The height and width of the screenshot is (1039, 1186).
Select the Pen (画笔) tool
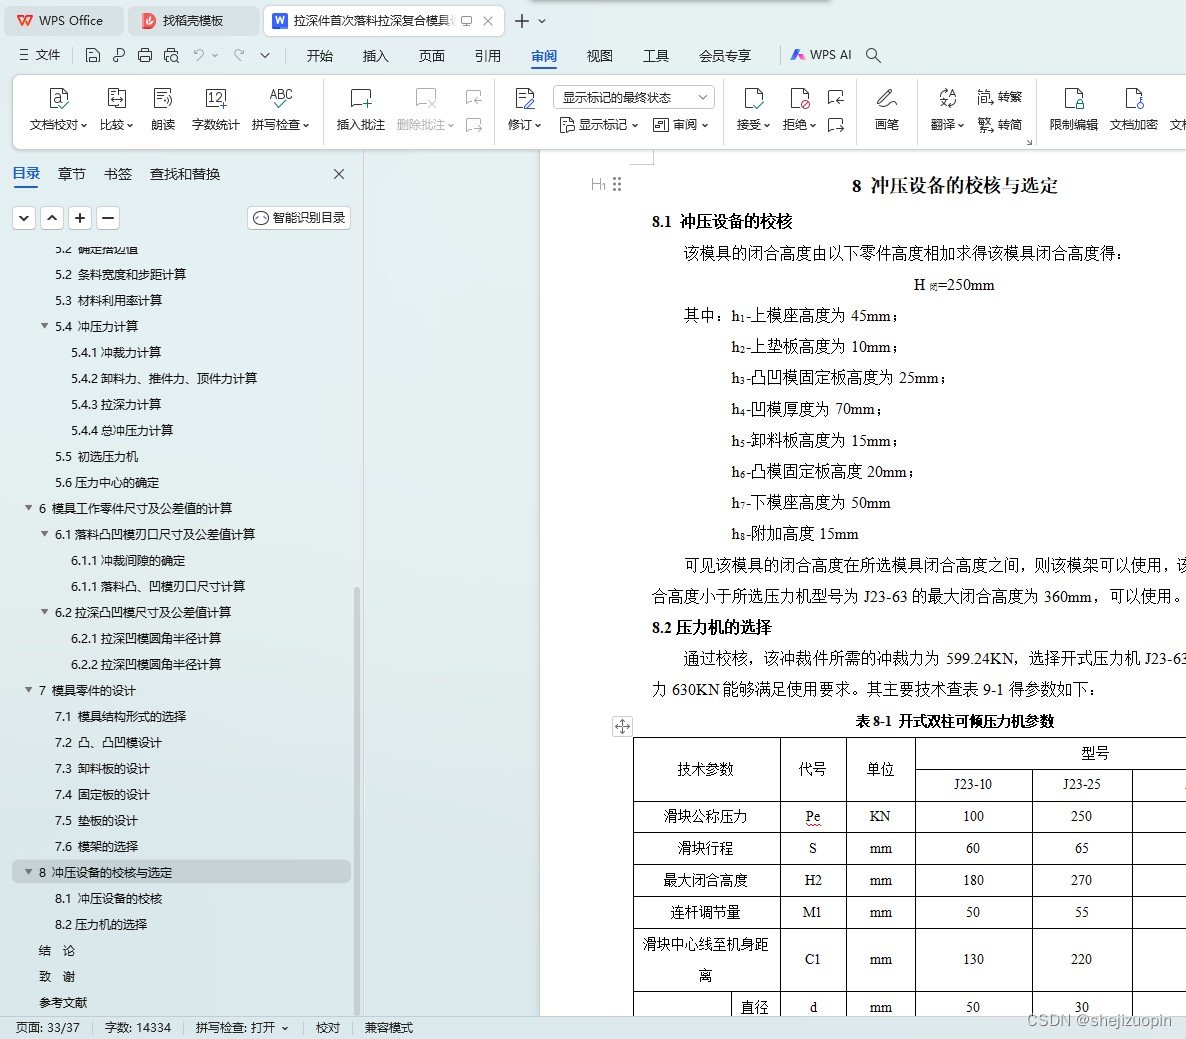886,110
